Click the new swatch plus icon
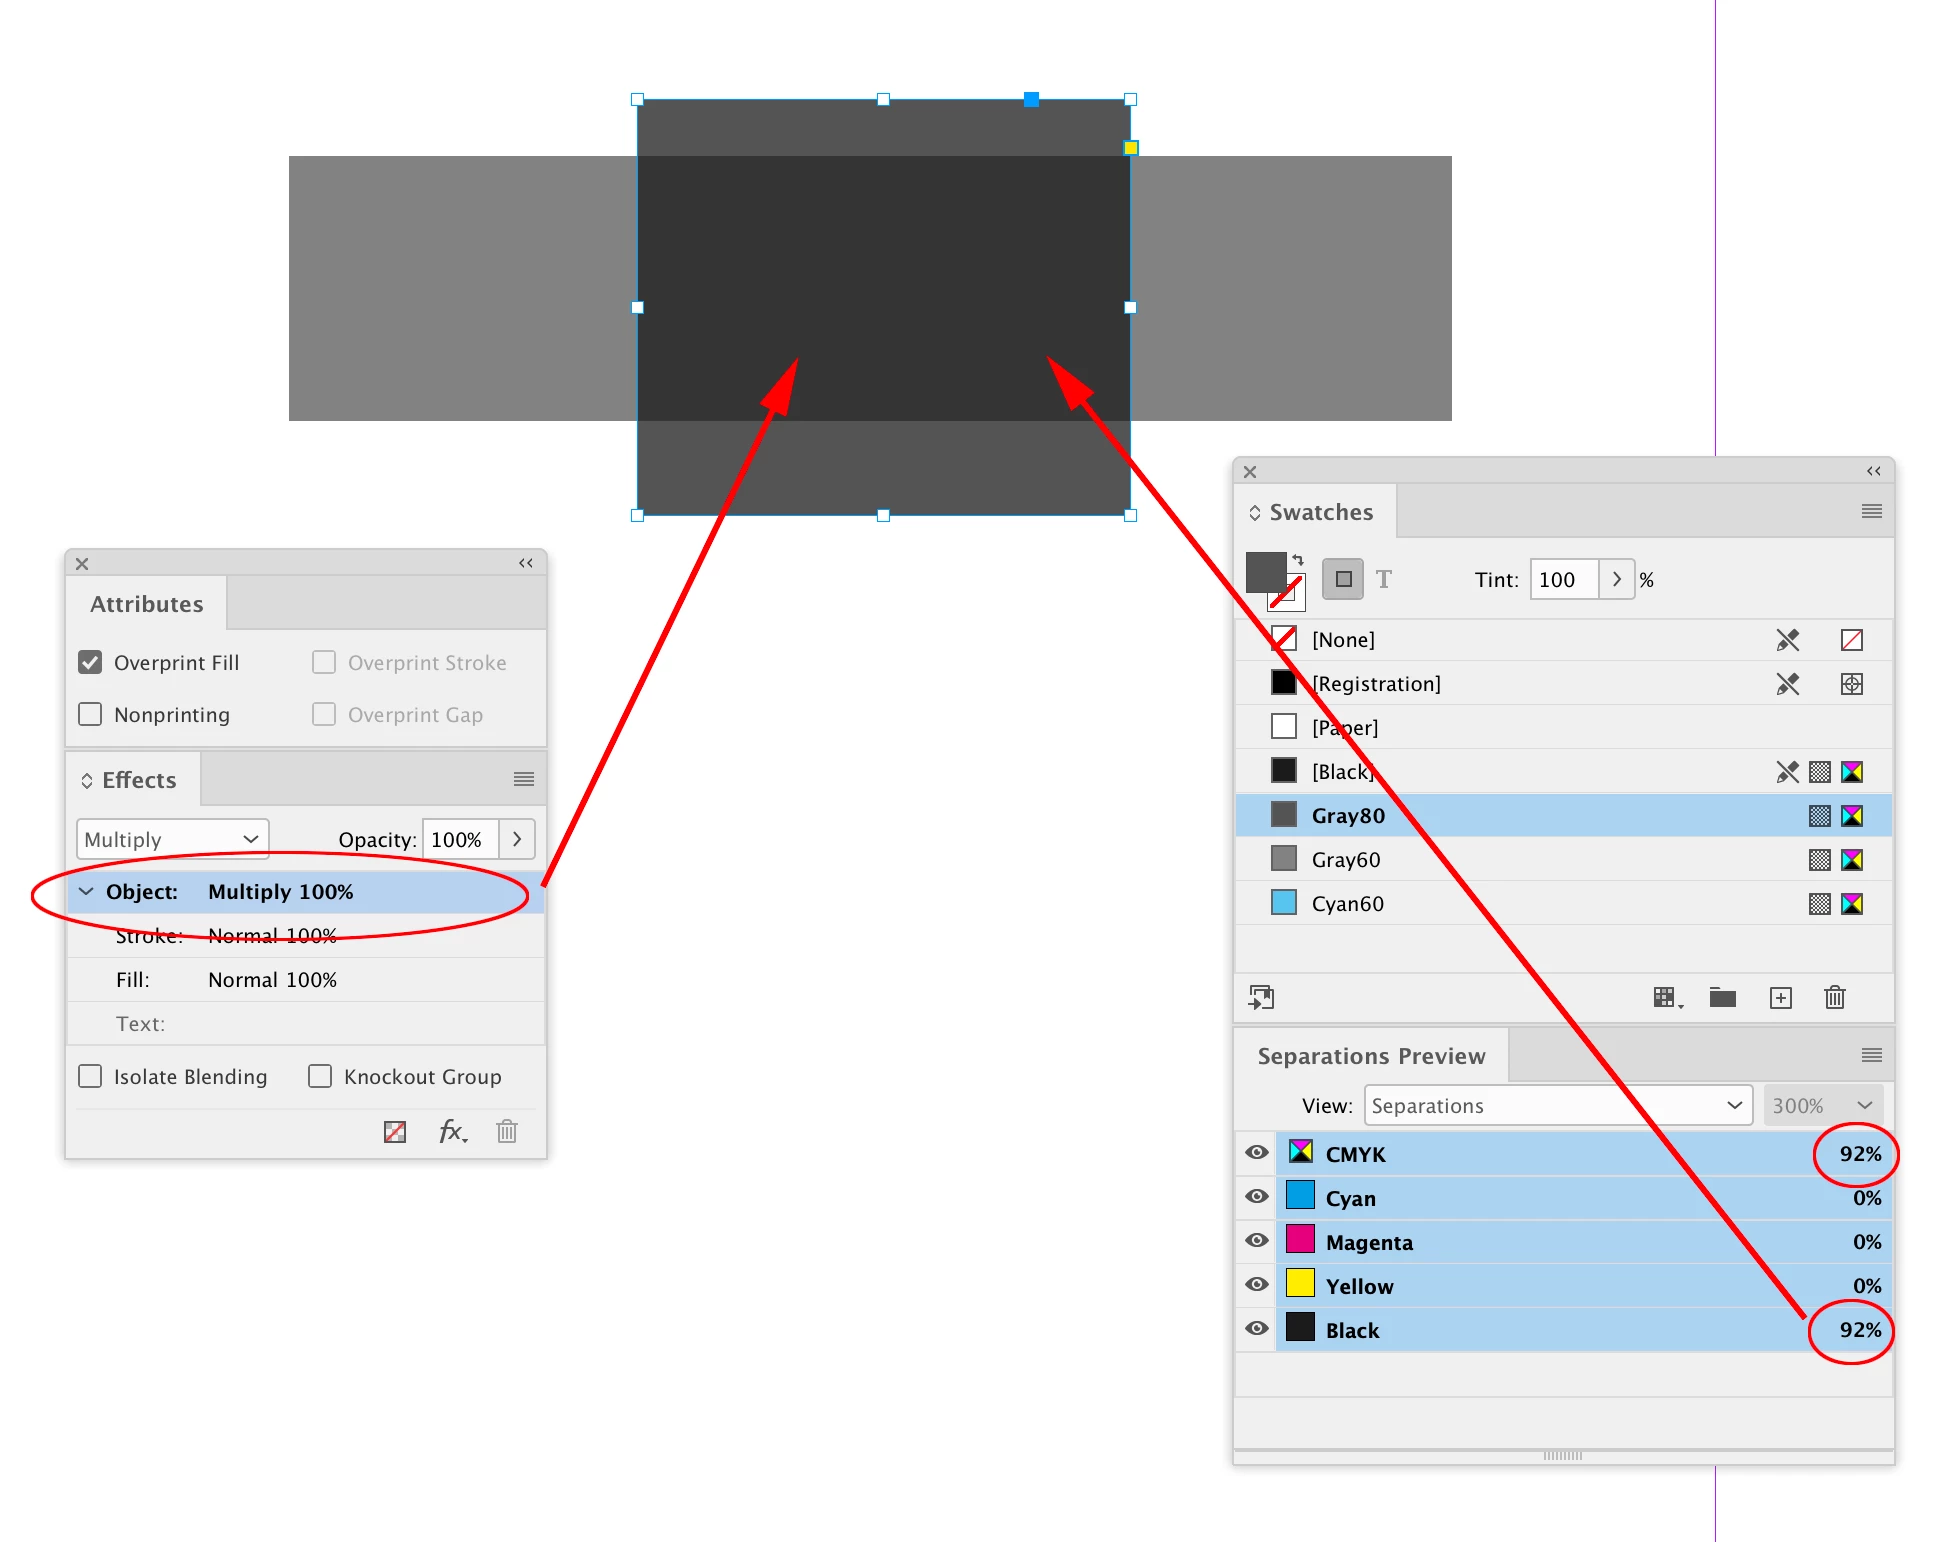This screenshot has width=1948, height=1542. (1780, 997)
